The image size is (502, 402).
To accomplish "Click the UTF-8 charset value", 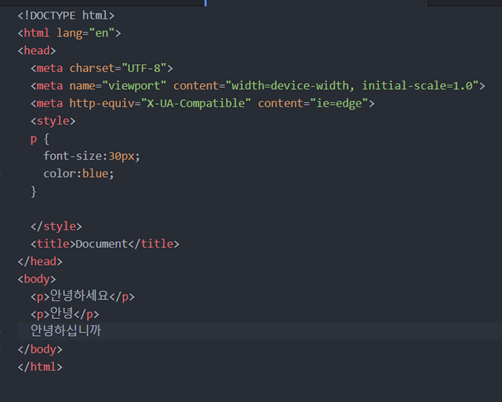I will 144,68.
